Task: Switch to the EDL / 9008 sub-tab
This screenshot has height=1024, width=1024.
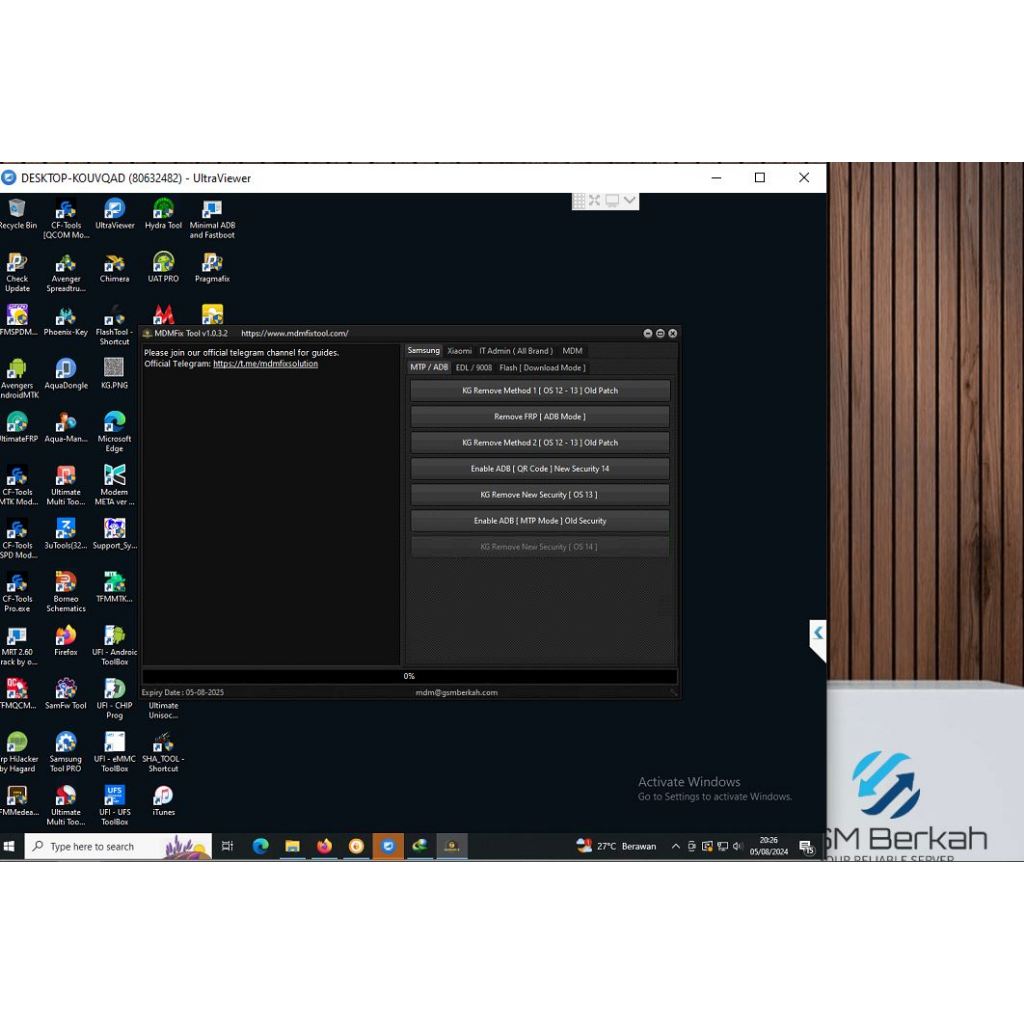Action: [473, 368]
